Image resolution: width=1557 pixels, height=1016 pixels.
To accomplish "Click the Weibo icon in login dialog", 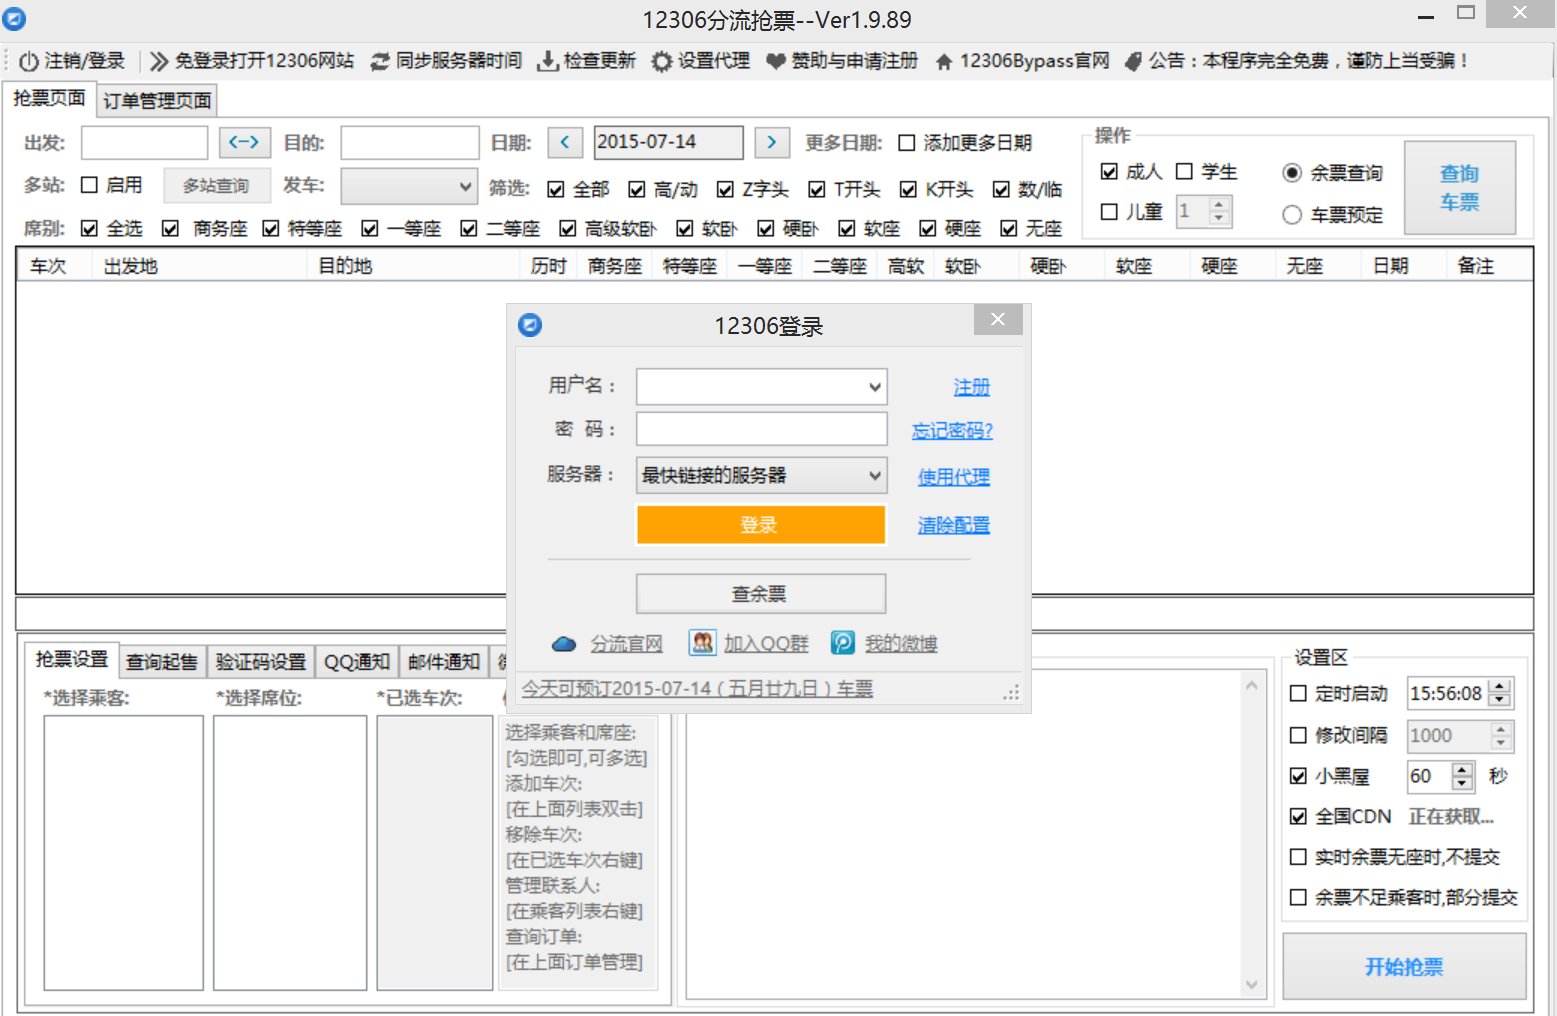I will [x=843, y=643].
